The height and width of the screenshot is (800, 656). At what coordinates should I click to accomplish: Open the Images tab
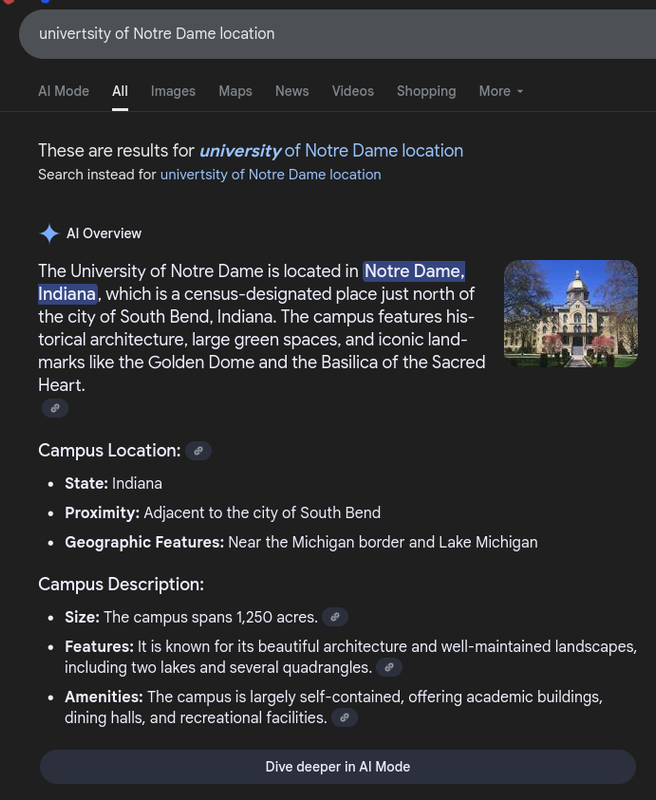[173, 91]
